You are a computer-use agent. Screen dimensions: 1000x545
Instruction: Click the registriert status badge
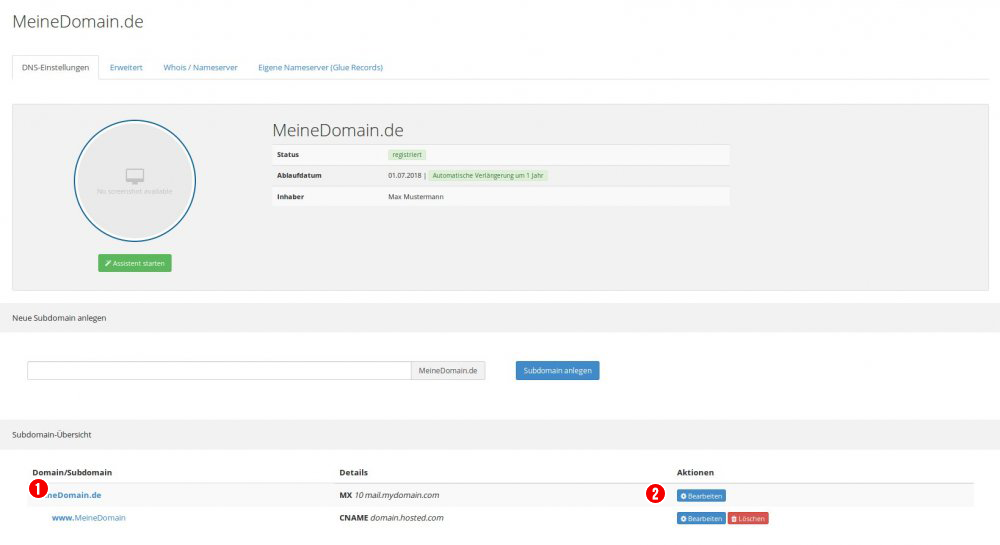coord(407,155)
